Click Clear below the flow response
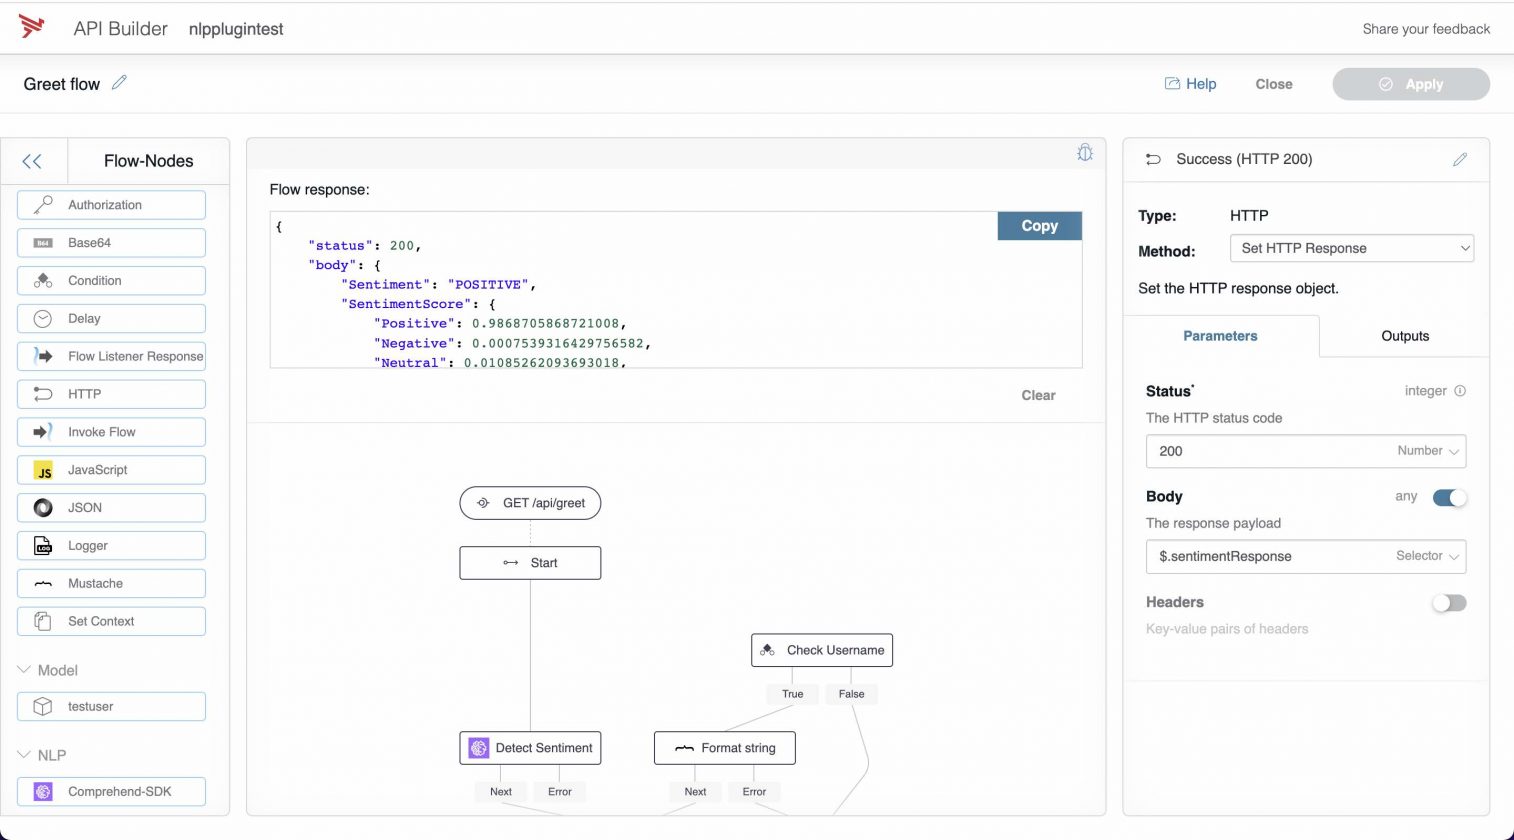 [1037, 395]
